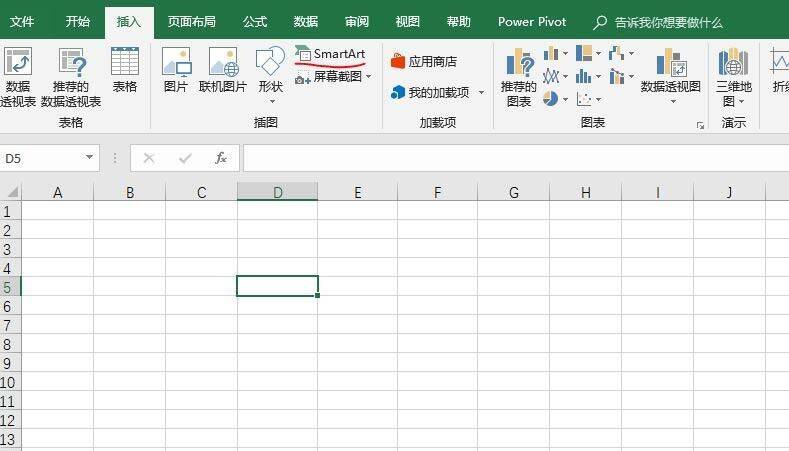
Task: Open My Add-ins (我的加载项)
Action: (431, 92)
